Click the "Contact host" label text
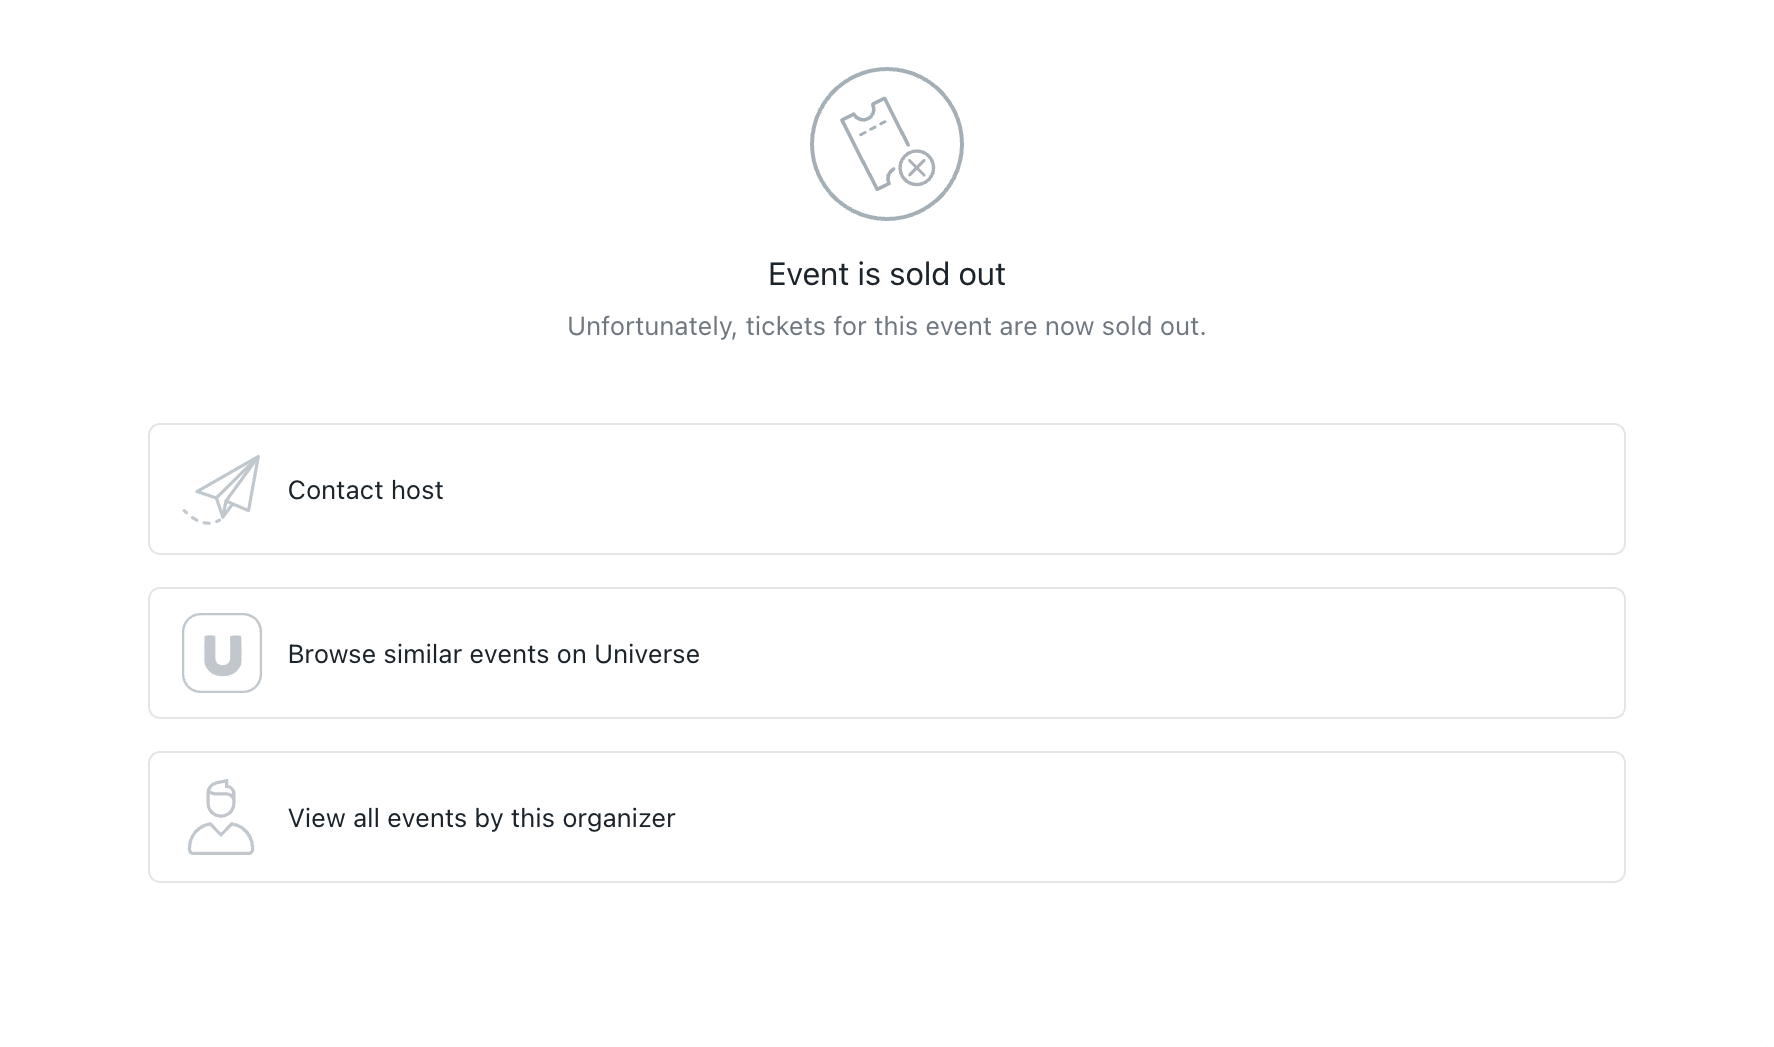1774x1047 pixels. click(365, 490)
